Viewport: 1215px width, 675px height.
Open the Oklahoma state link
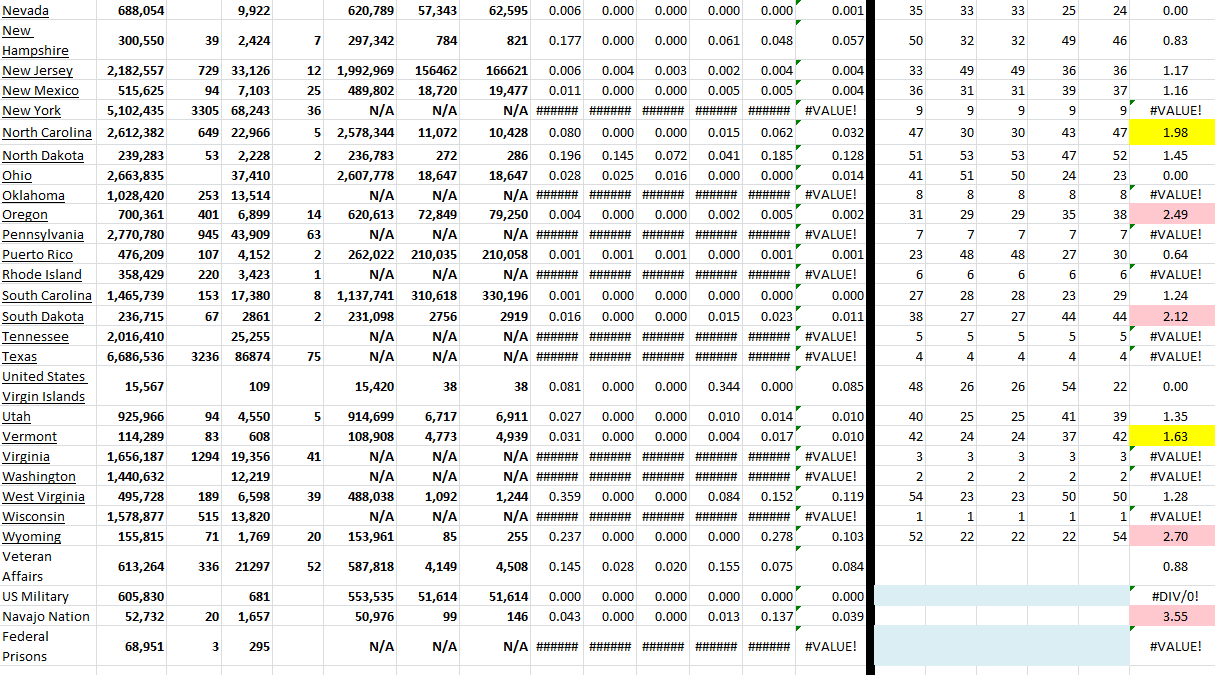pyautogui.click(x=35, y=194)
